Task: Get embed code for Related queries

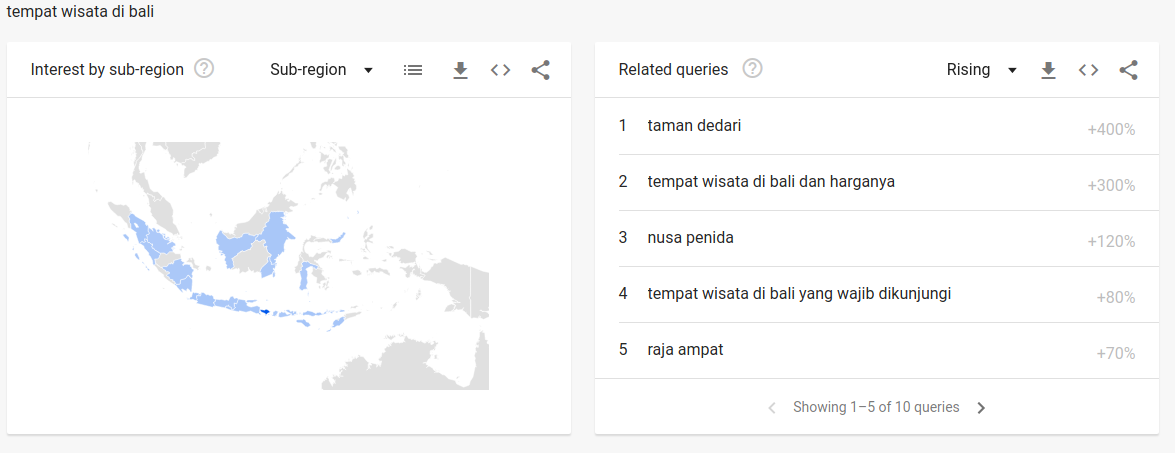Action: point(1089,70)
